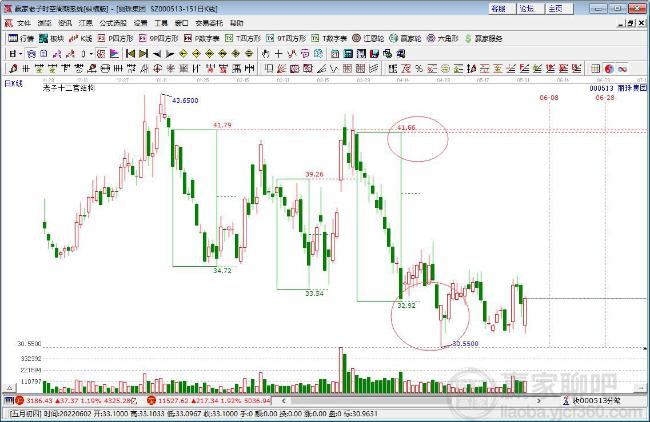Click the hash grid lines icon
This screenshot has width=650, height=422.
pos(26,69)
